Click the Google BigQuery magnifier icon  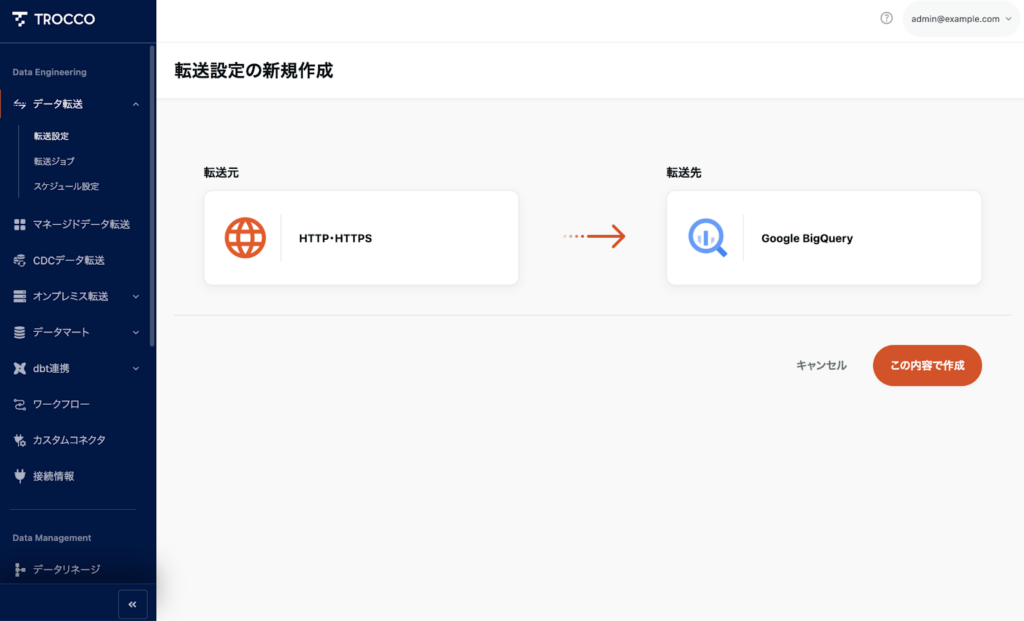[x=707, y=238]
